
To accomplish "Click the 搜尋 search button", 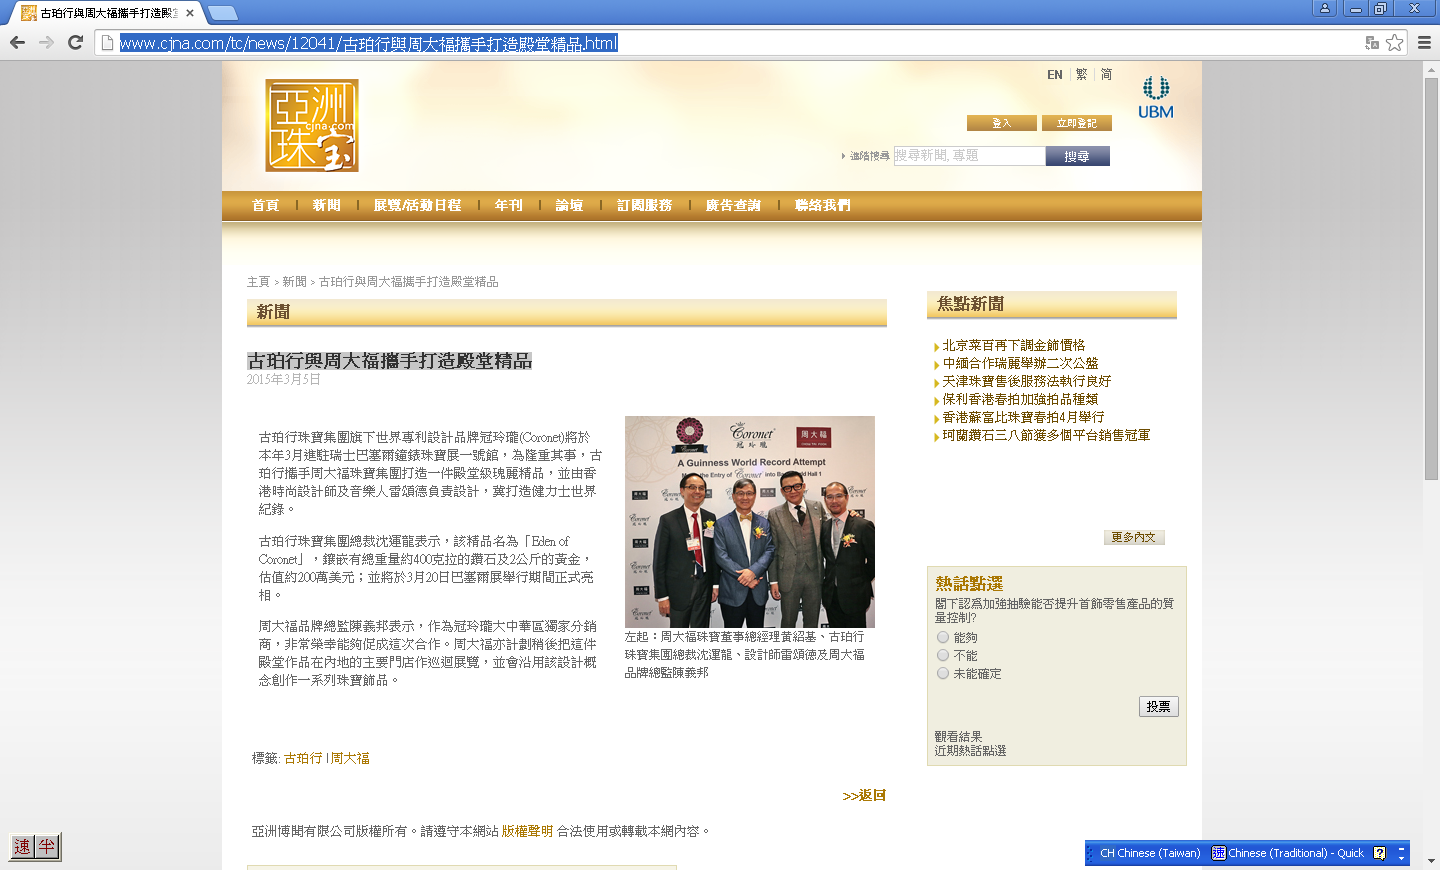I will point(1078,156).
